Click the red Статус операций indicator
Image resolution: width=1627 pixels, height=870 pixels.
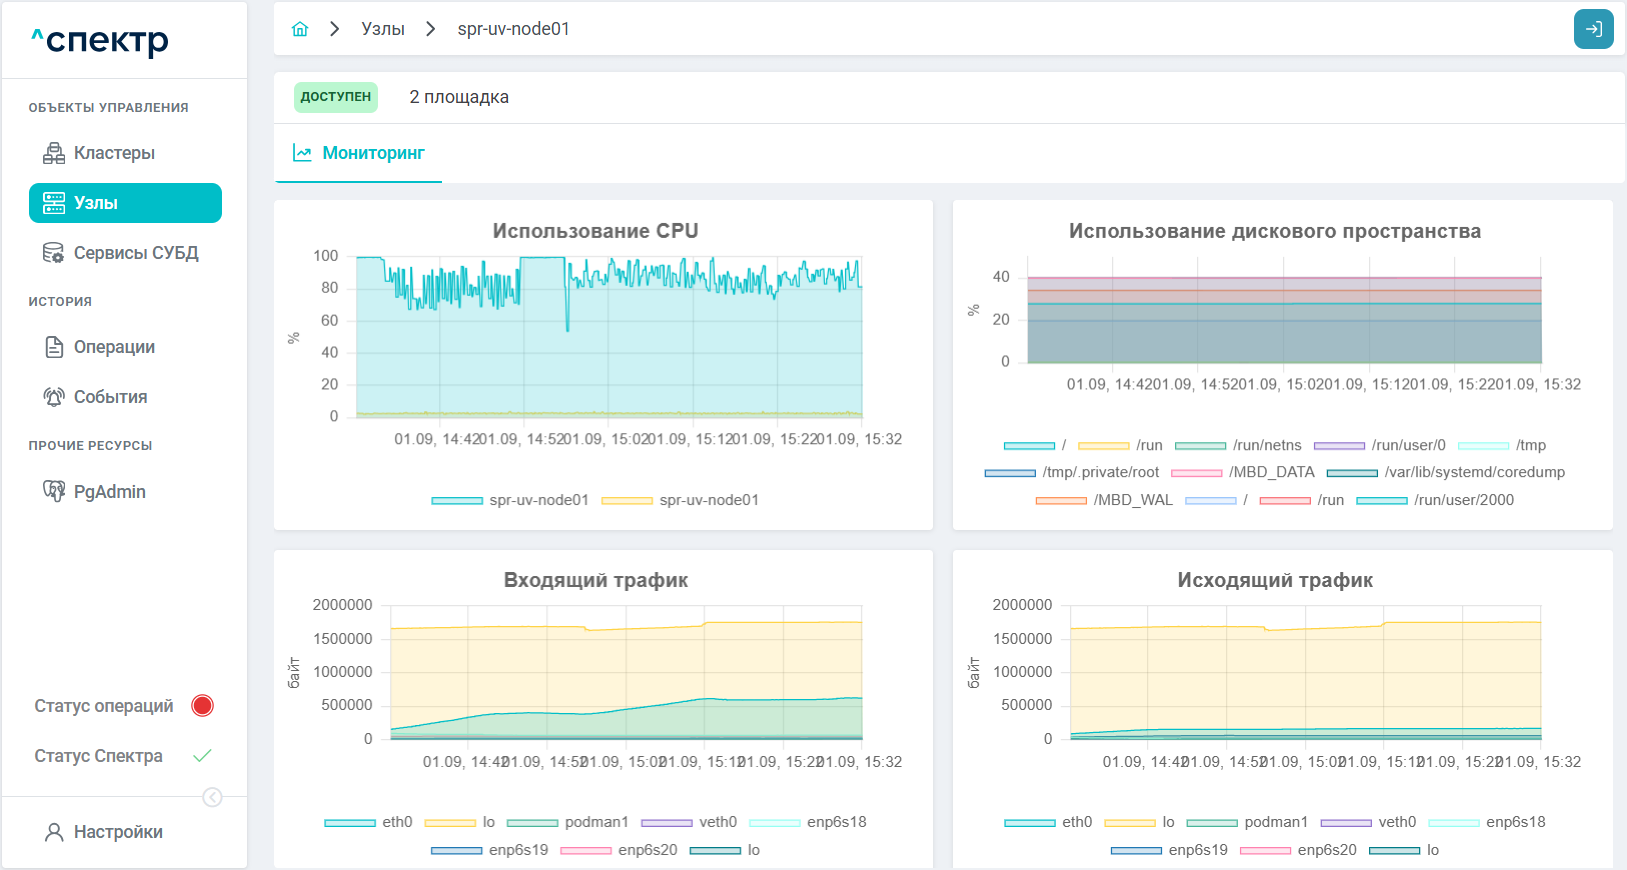coord(202,706)
